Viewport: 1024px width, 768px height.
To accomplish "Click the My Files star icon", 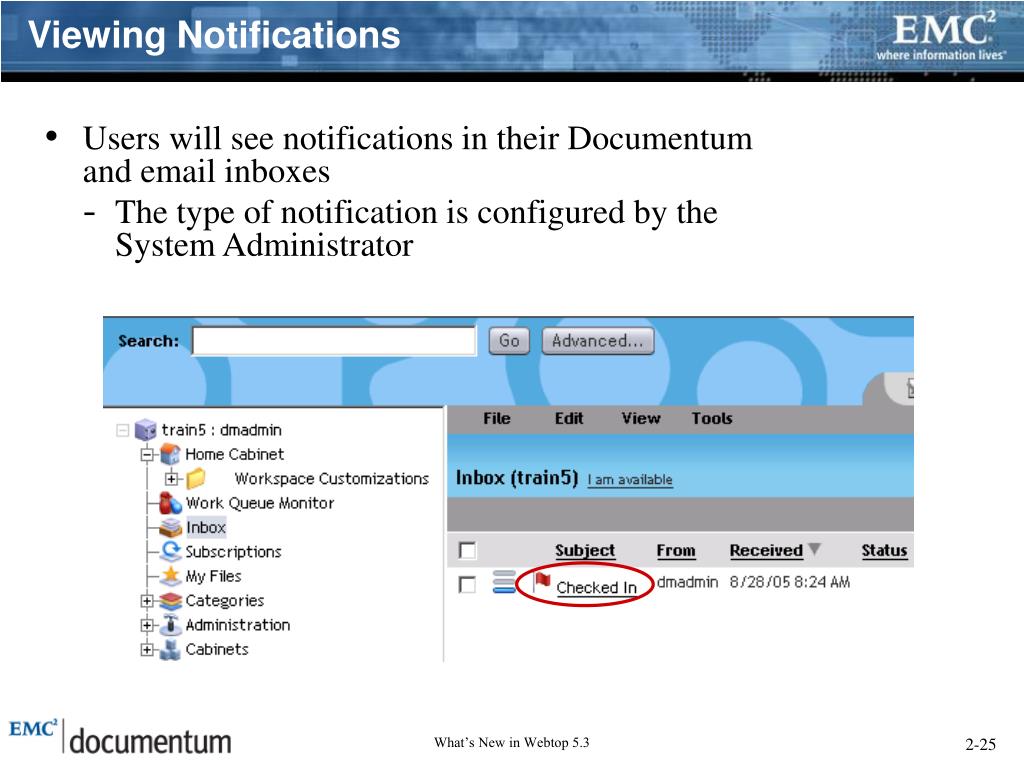I will pyautogui.click(x=170, y=575).
